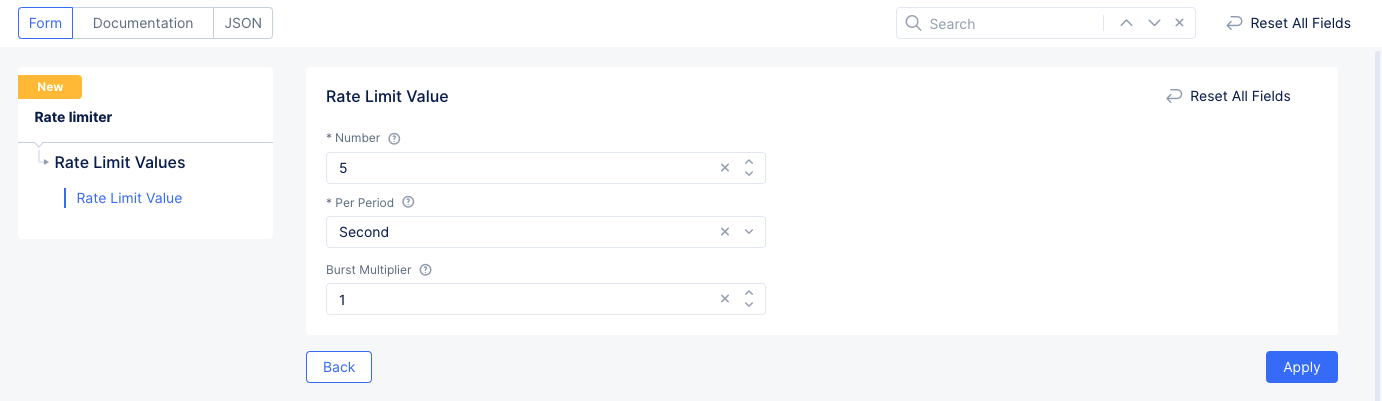Click the help icon beside Per Period
The width and height of the screenshot is (1382, 401).
(408, 202)
